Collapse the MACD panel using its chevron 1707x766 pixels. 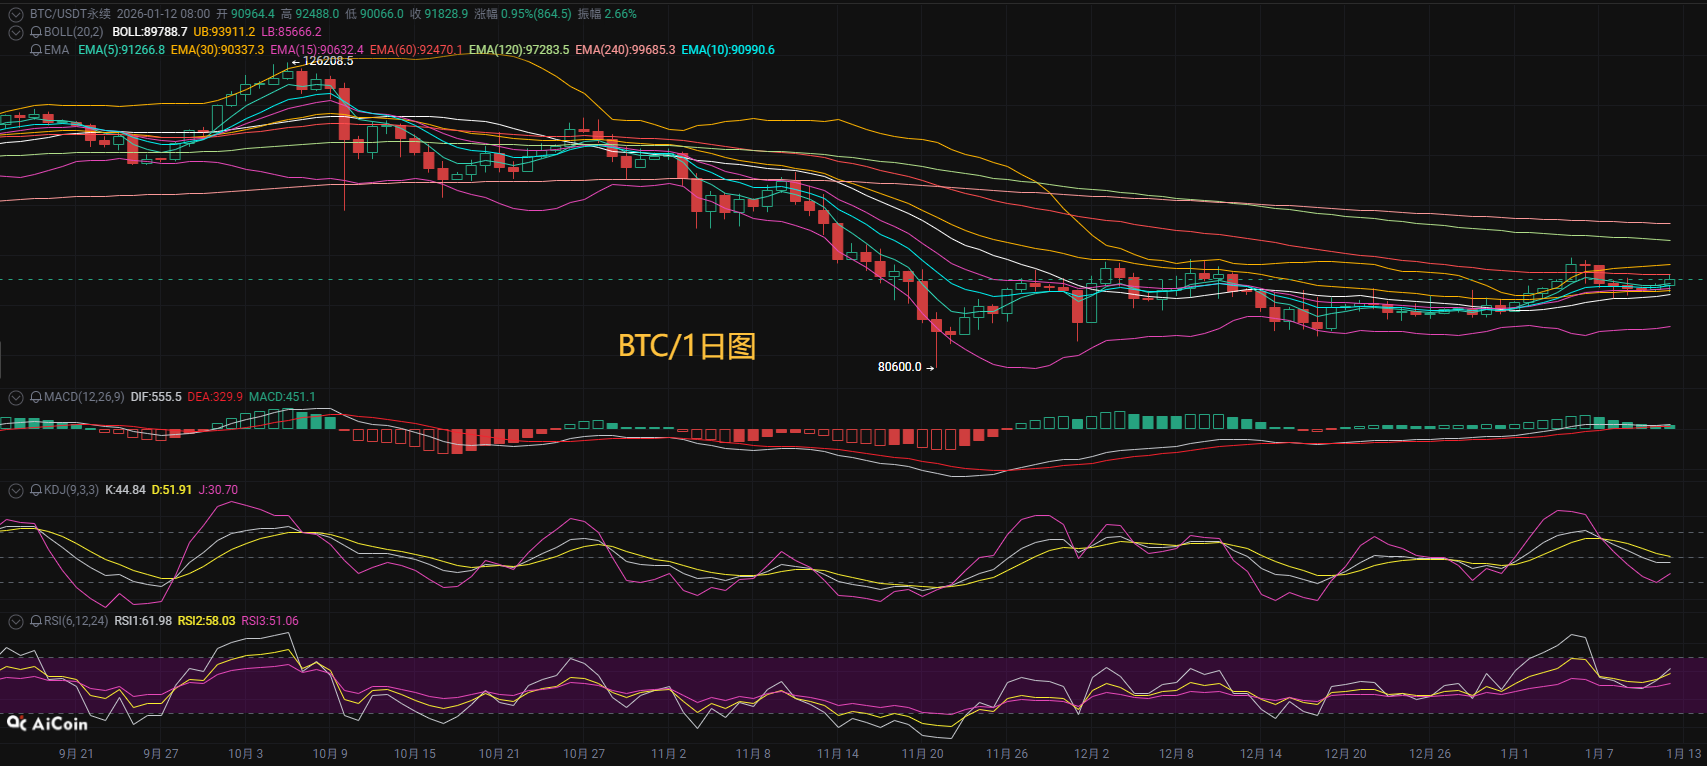coord(16,397)
